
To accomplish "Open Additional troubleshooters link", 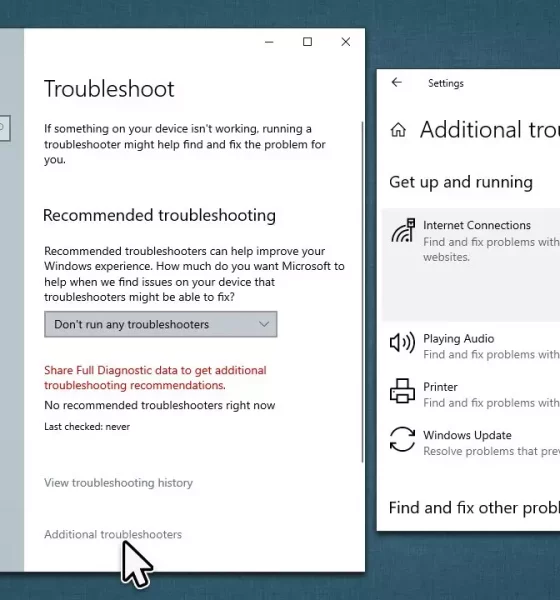I will point(113,534).
